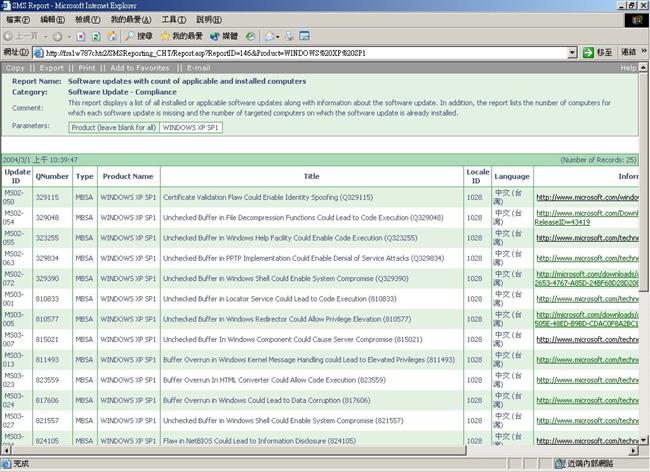Click vertical scrollbar up arrow
This screenshot has width=650, height=472.
(643, 67)
